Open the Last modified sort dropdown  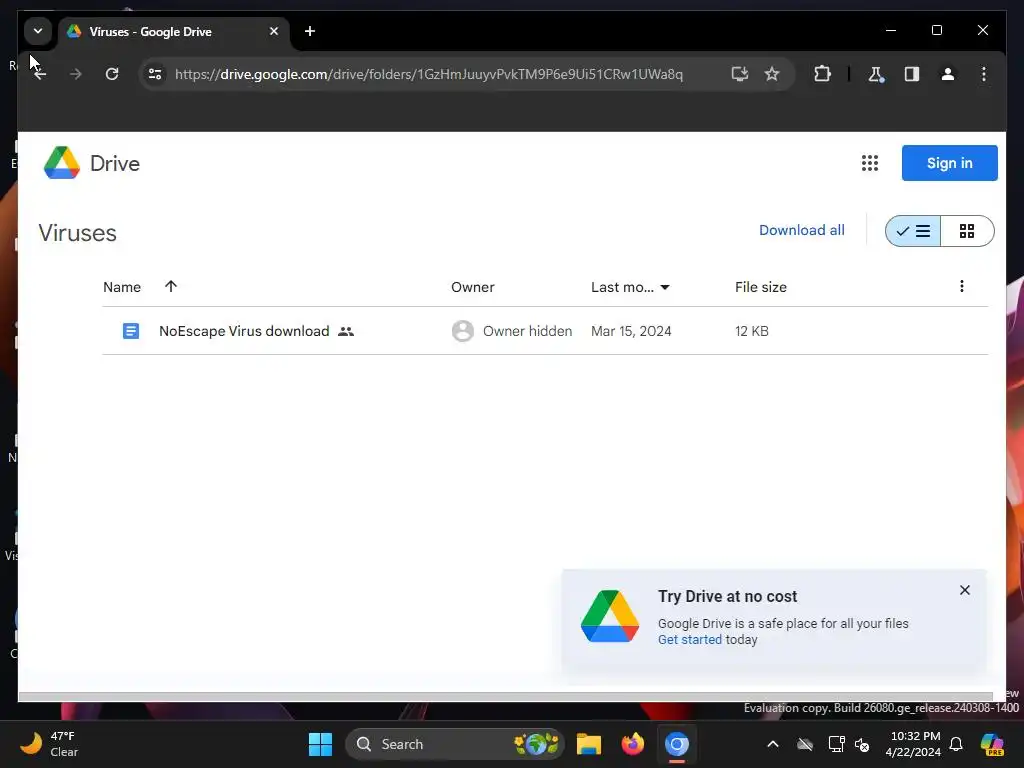[630, 287]
